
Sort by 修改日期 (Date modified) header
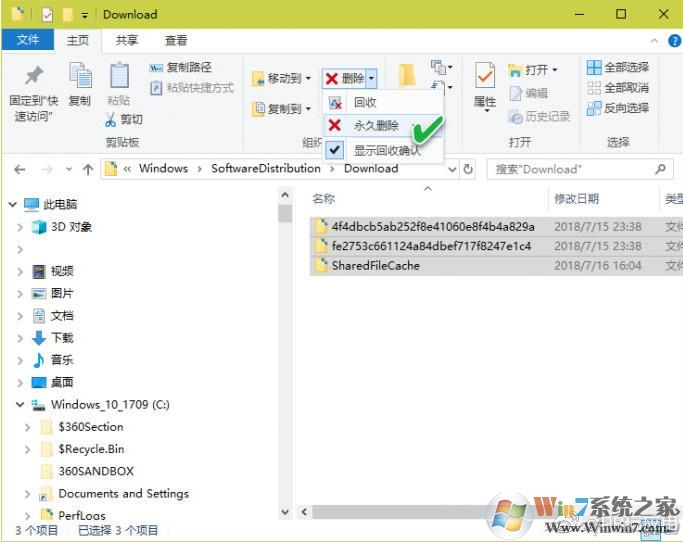pyautogui.click(x=576, y=199)
